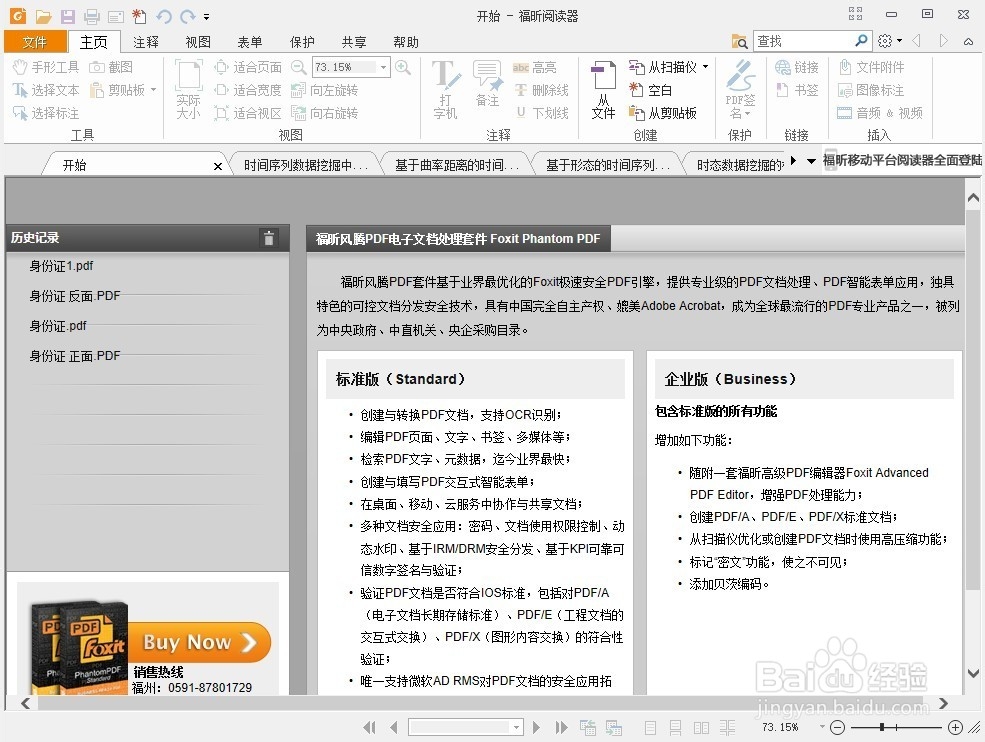Click the 书签 bookmark tool
The width and height of the screenshot is (985, 742).
coord(797,90)
